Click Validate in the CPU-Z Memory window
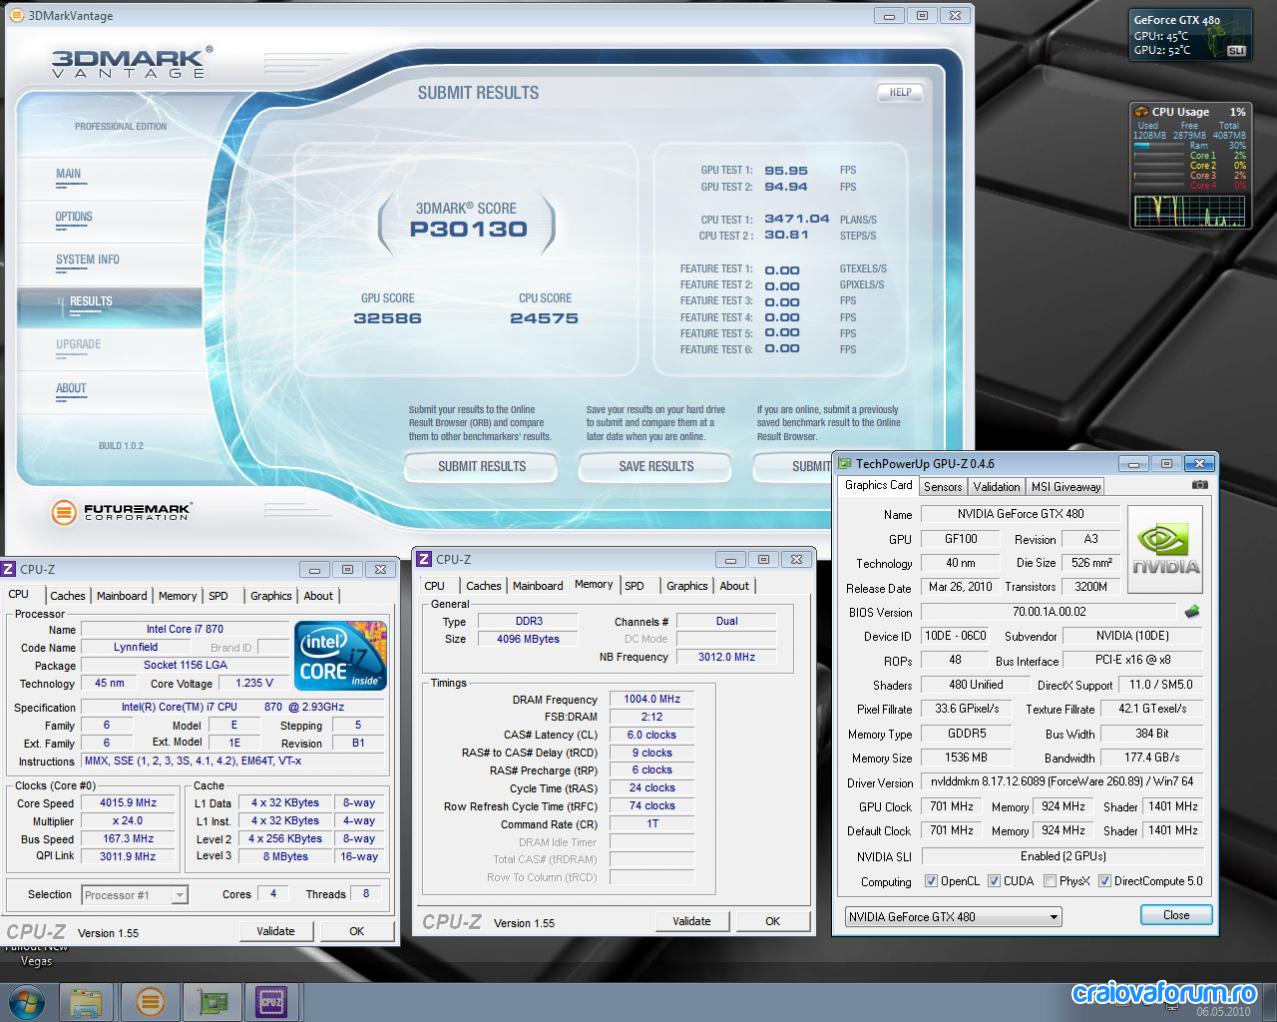The width and height of the screenshot is (1277, 1022). pyautogui.click(x=692, y=921)
